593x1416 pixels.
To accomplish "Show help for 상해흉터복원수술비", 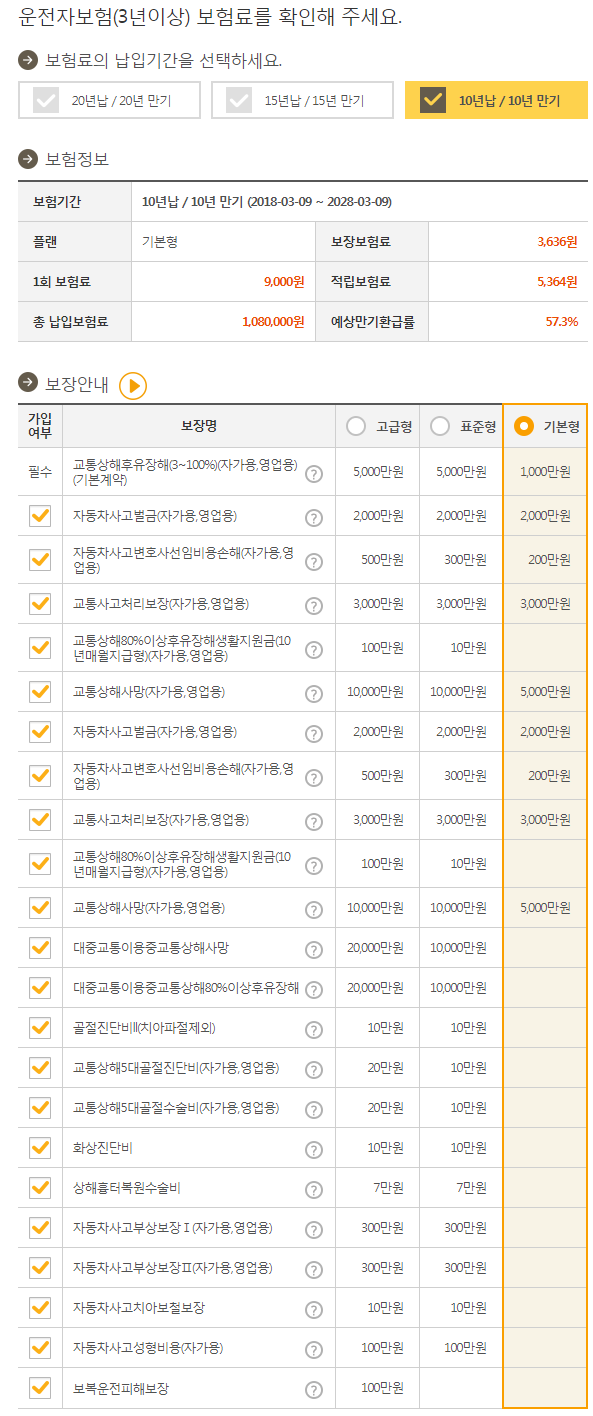I will point(314,1189).
